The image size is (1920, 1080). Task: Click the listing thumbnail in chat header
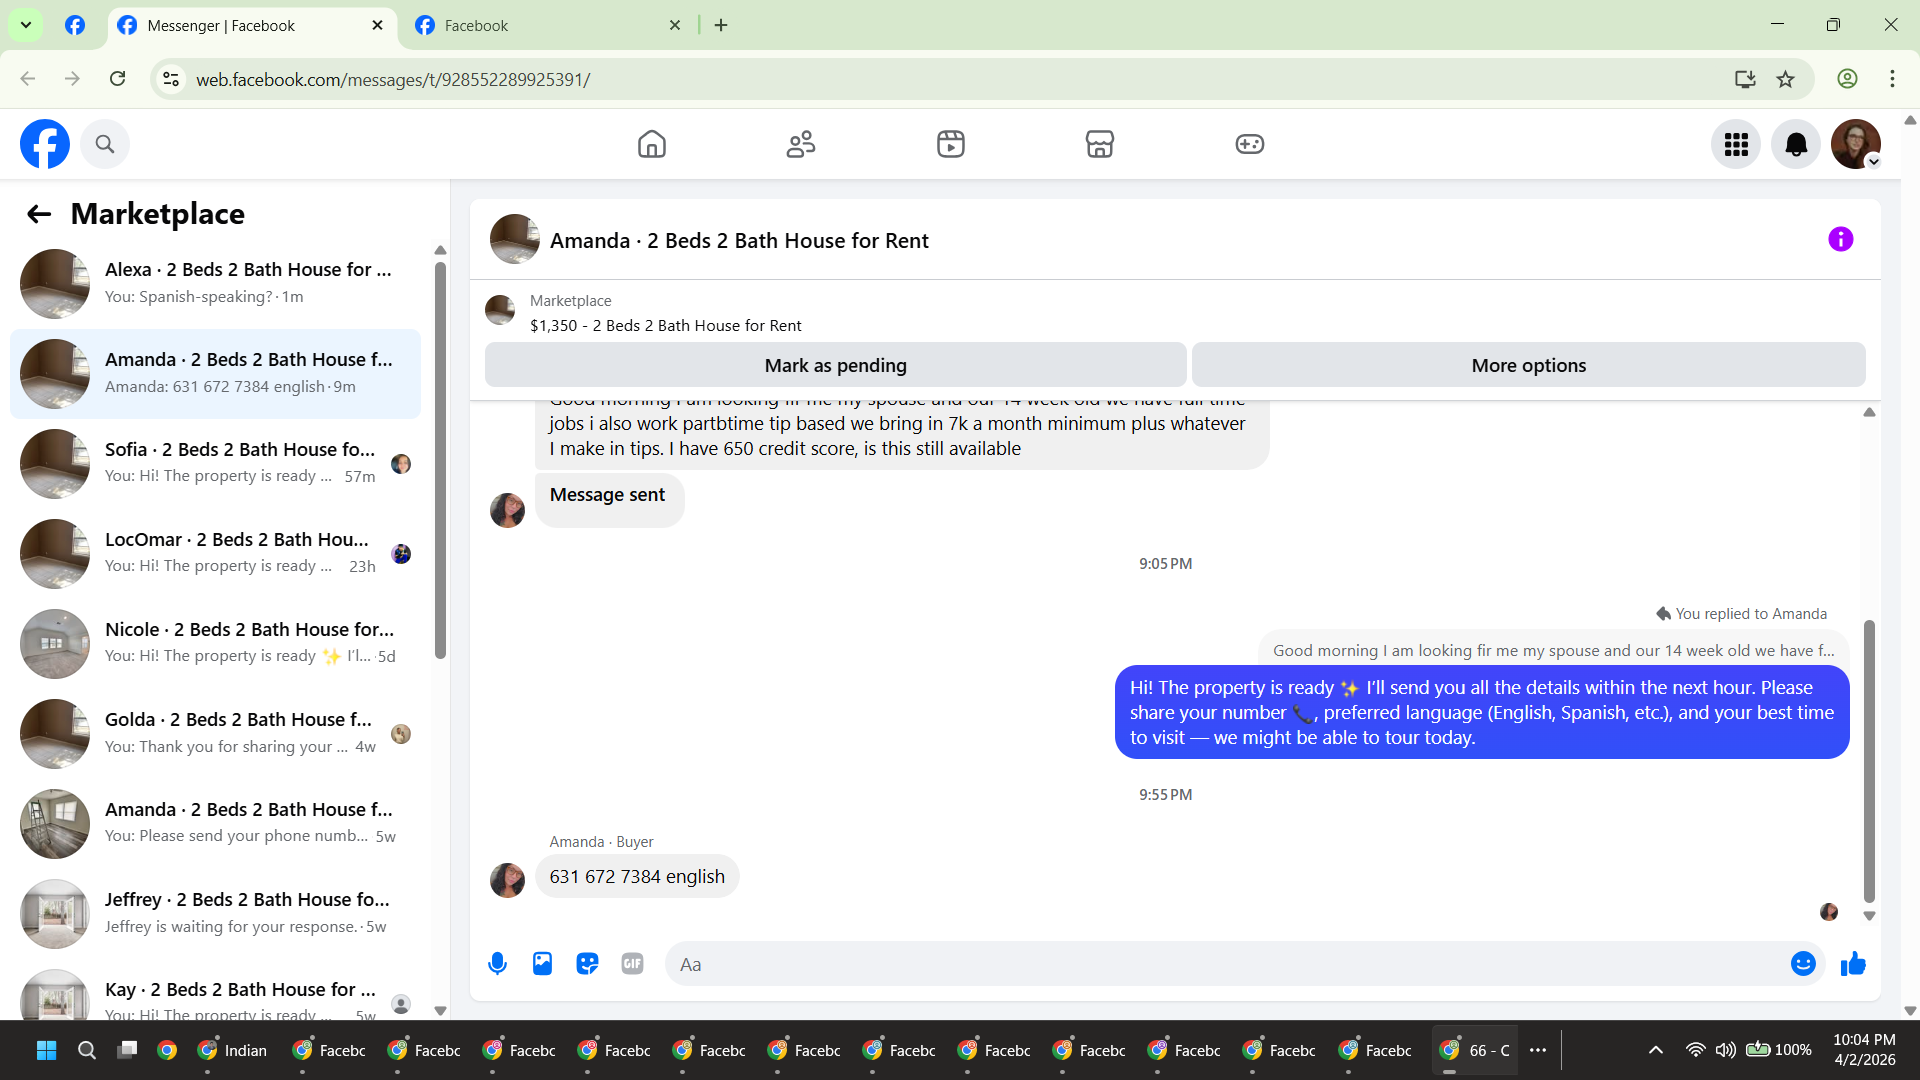click(515, 239)
